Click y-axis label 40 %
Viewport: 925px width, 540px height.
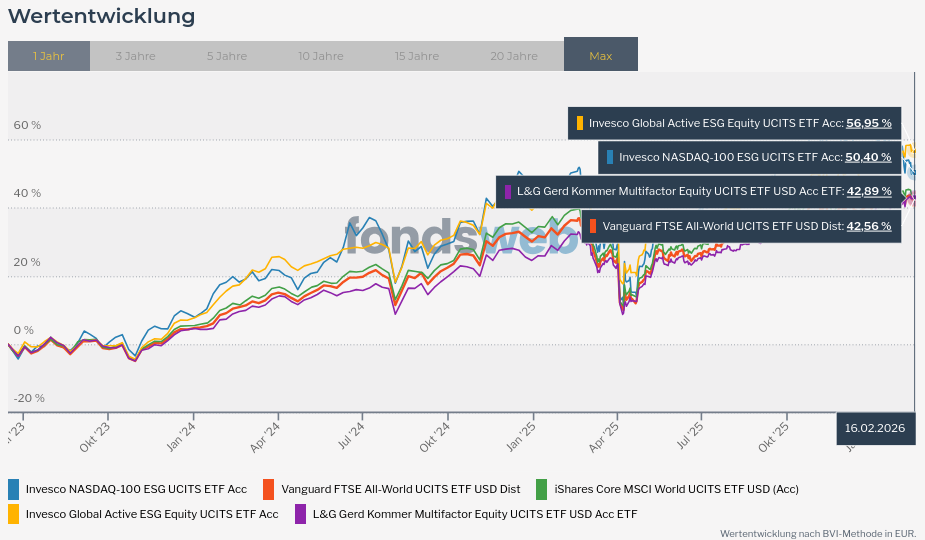pyautogui.click(x=27, y=193)
